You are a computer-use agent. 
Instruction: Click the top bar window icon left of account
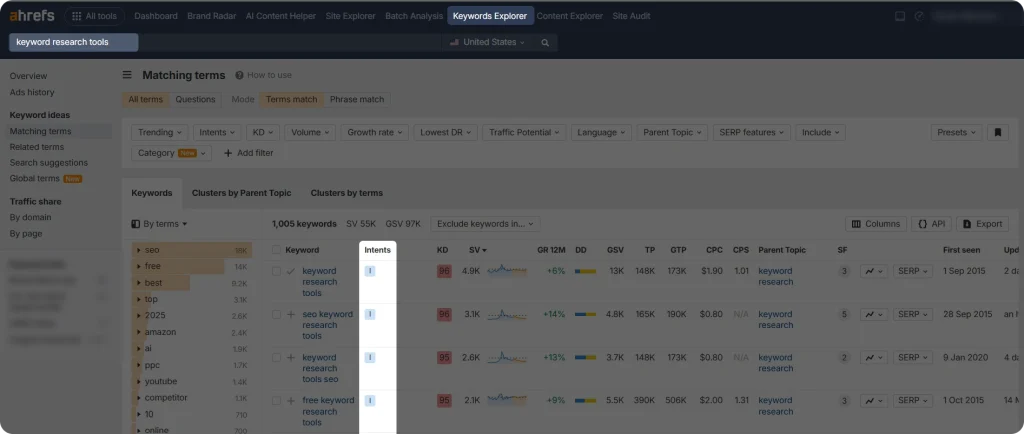tap(900, 16)
